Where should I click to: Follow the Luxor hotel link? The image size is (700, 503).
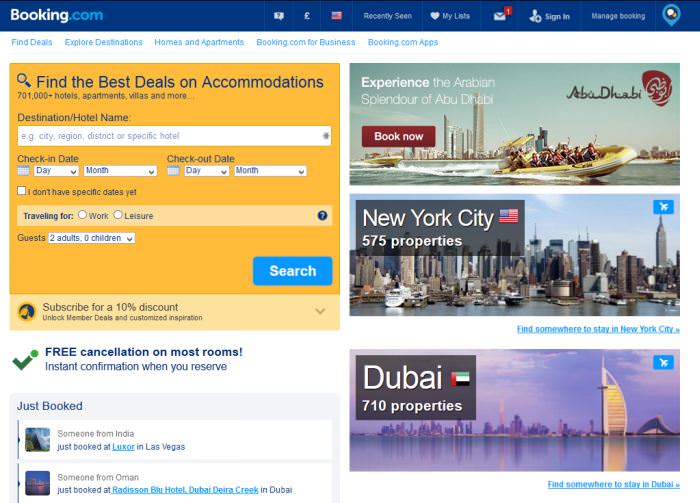[x=123, y=446]
